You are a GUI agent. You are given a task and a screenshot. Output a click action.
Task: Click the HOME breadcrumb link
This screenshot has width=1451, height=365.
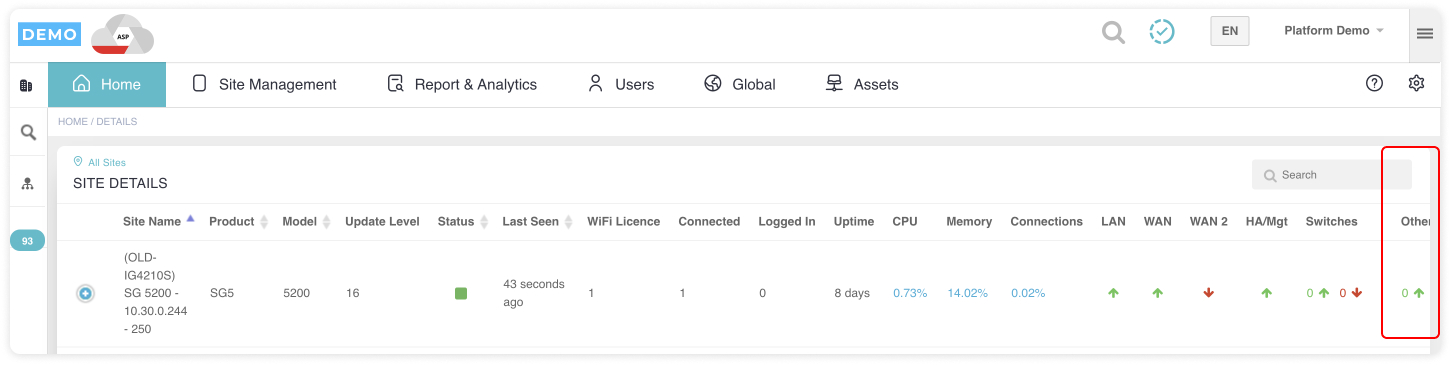click(73, 122)
